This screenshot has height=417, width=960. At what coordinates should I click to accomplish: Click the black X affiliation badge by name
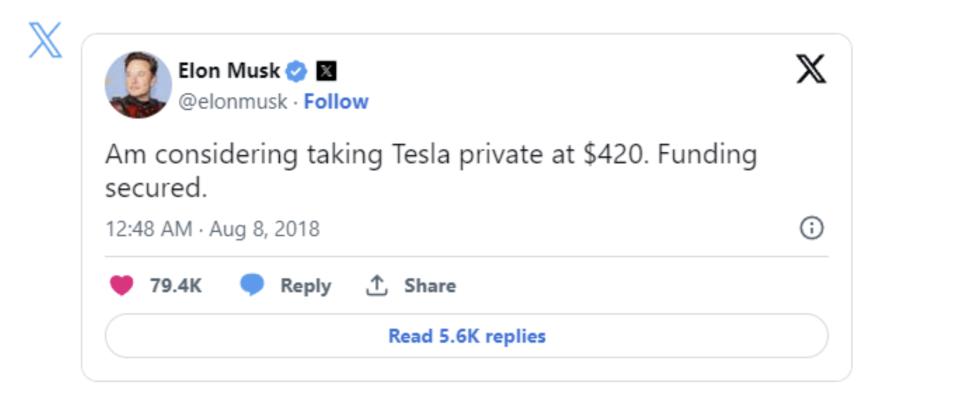pos(326,70)
